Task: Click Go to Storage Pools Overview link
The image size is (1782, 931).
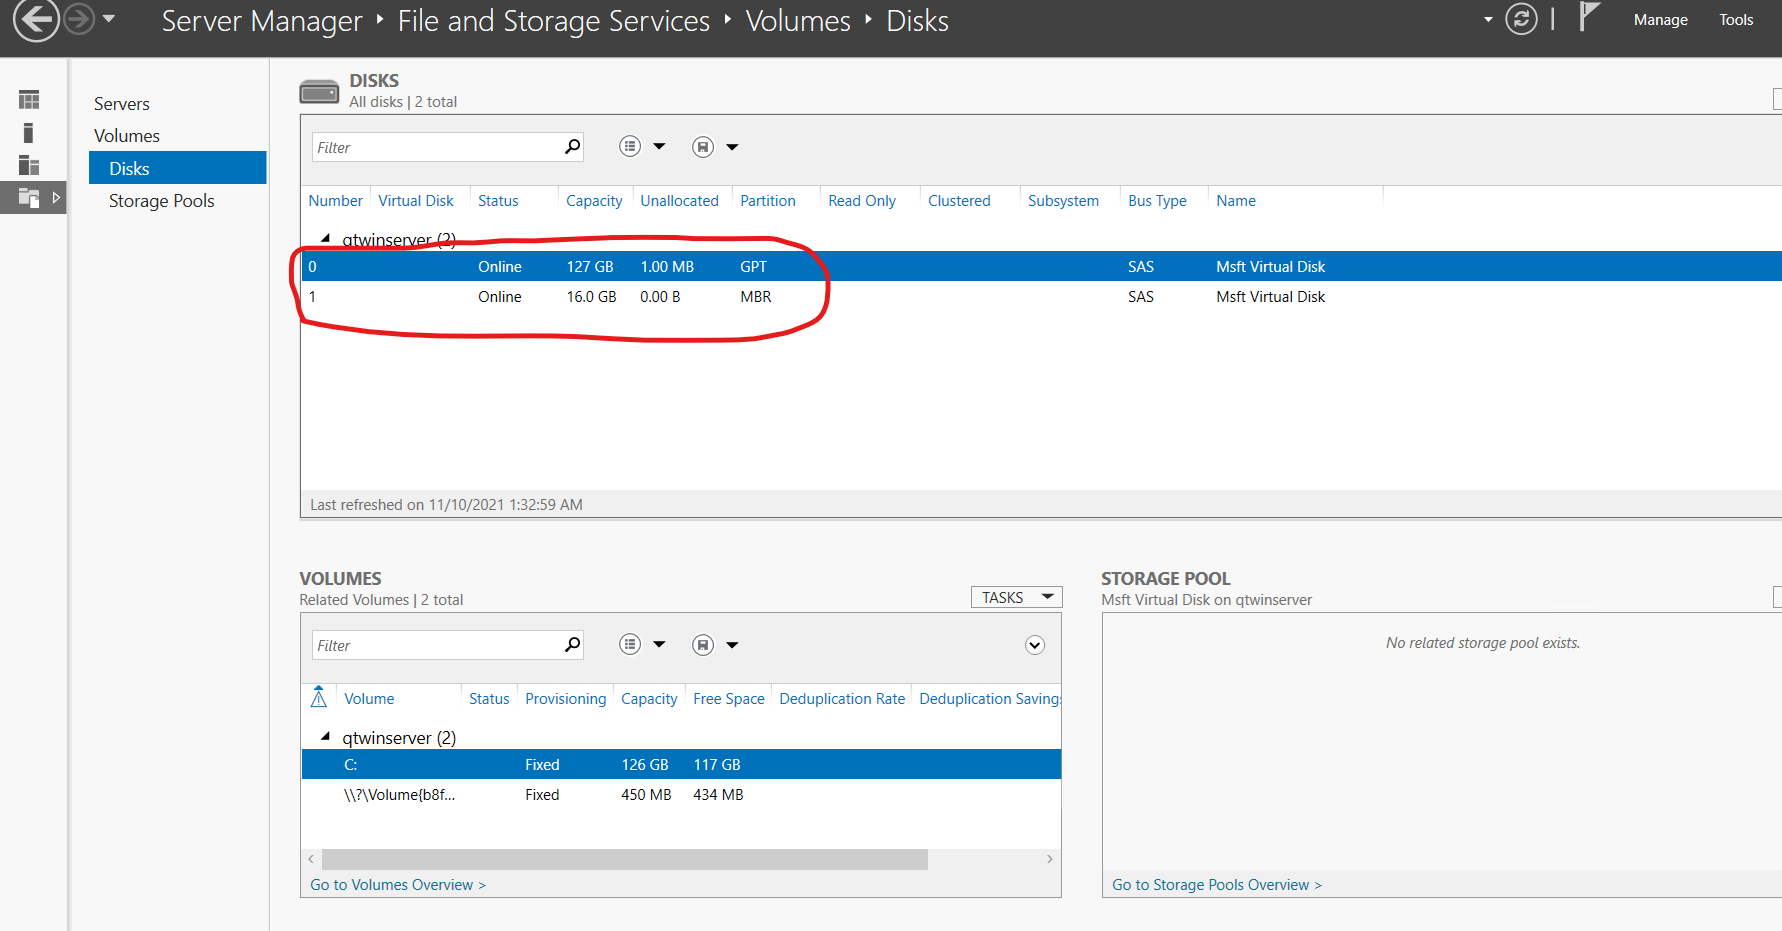Action: (1216, 884)
